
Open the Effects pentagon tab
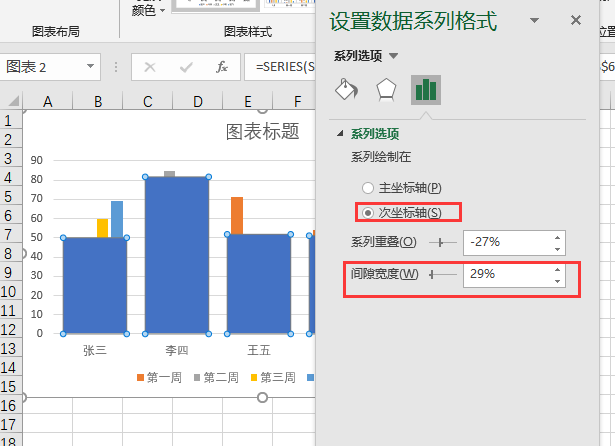tap(385, 90)
